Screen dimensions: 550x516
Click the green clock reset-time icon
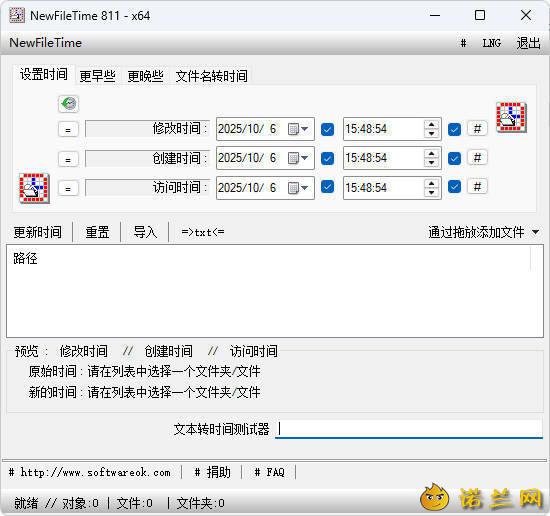pyautogui.click(x=68, y=104)
